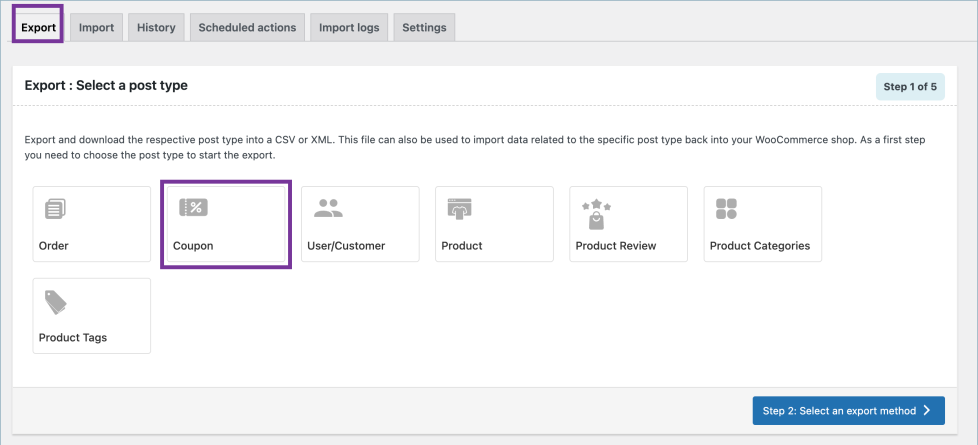The width and height of the screenshot is (978, 445).
Task: View the Import logs tab
Action: (349, 27)
